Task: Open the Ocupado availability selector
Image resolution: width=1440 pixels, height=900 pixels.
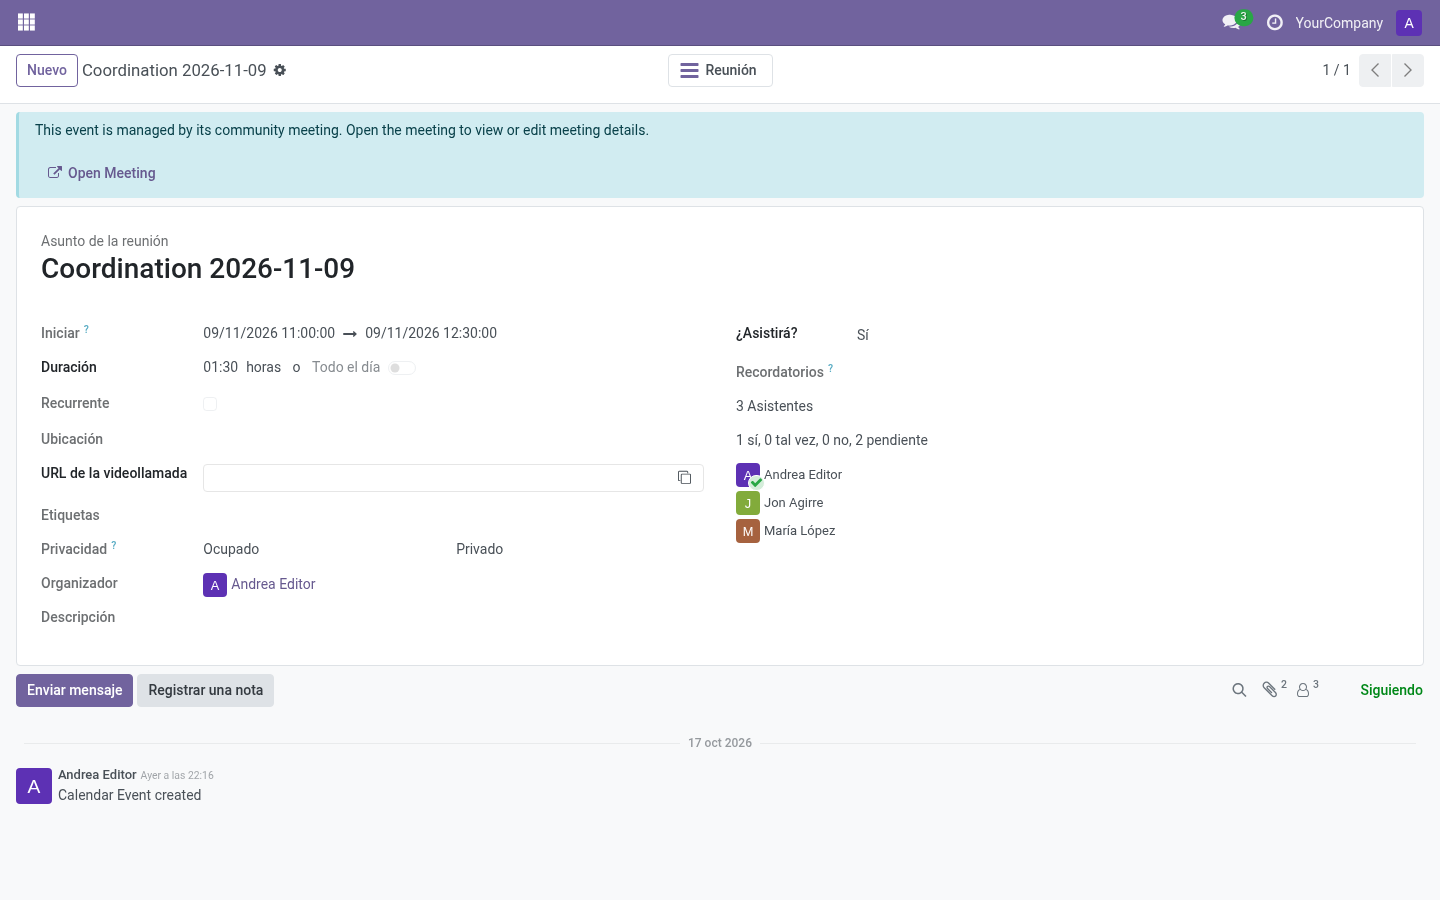Action: pyautogui.click(x=231, y=549)
